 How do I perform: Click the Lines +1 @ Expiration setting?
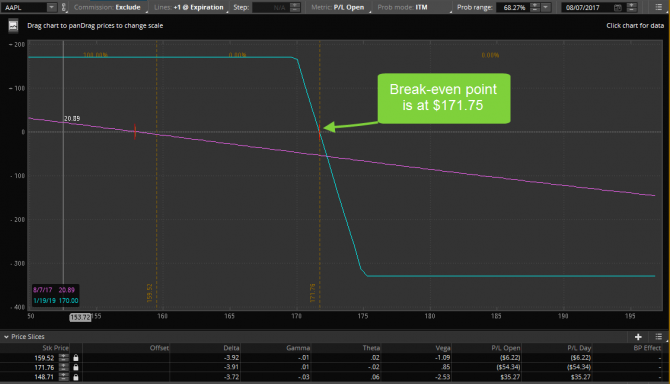pos(189,7)
